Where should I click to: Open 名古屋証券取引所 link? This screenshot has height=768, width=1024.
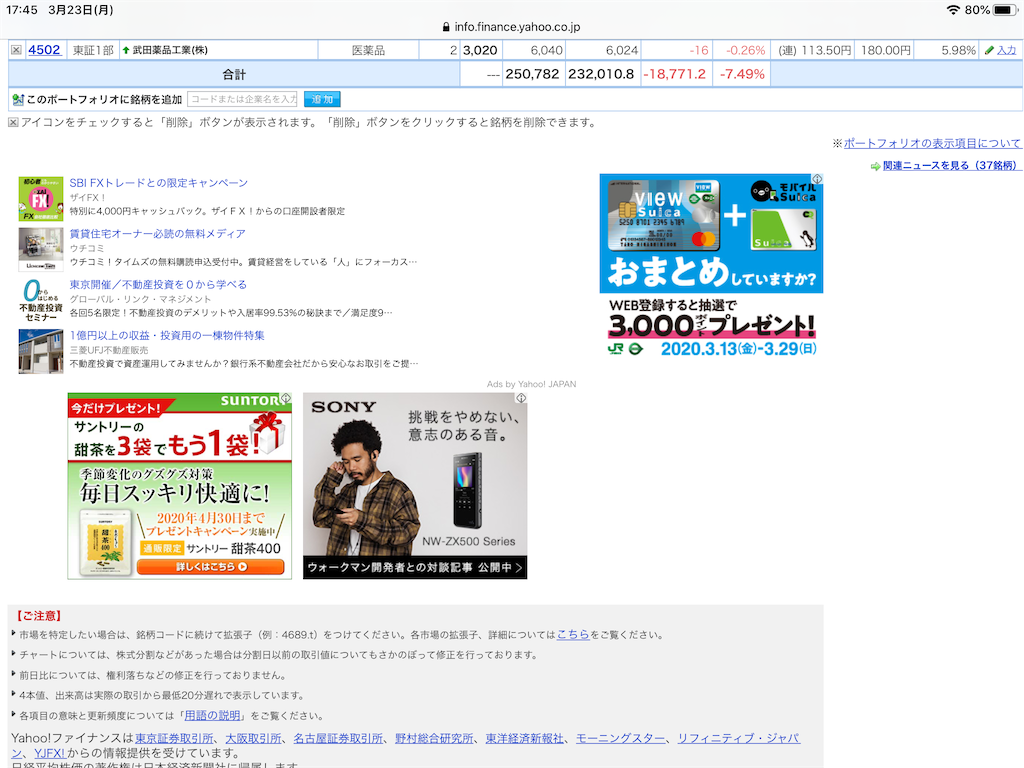pyautogui.click(x=338, y=738)
